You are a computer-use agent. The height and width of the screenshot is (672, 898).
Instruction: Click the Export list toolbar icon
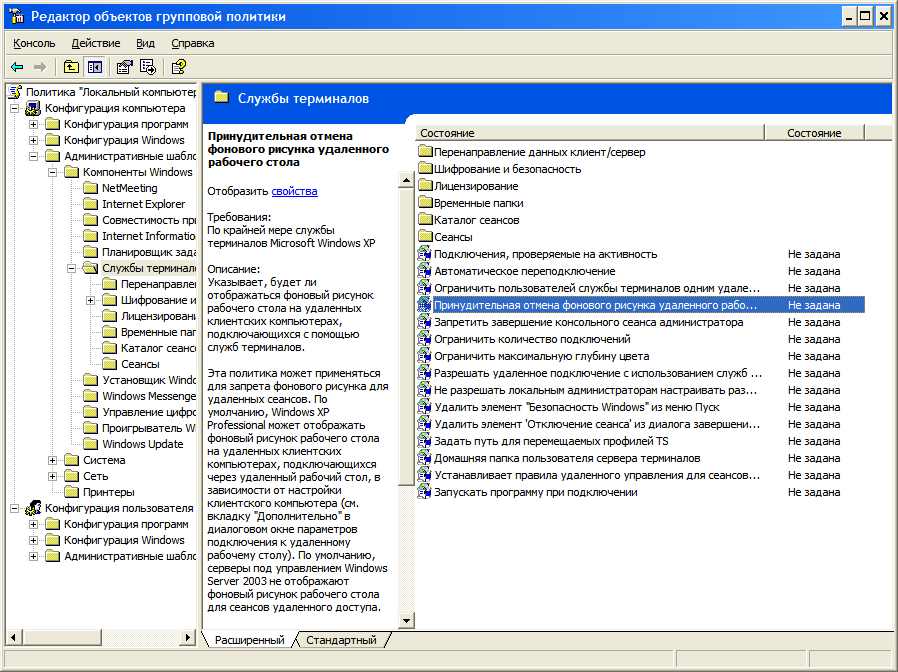[148, 67]
